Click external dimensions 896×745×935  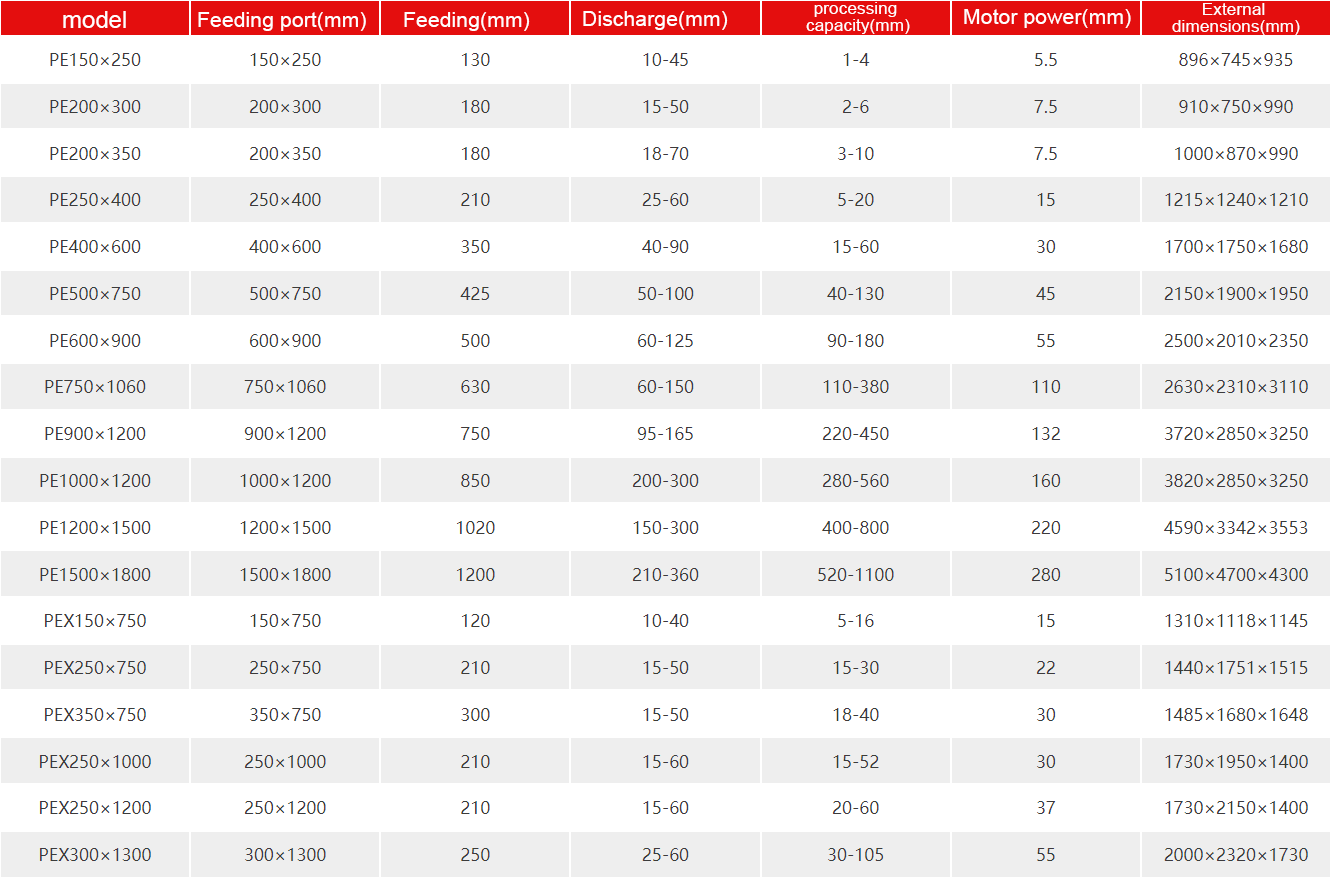click(1236, 60)
